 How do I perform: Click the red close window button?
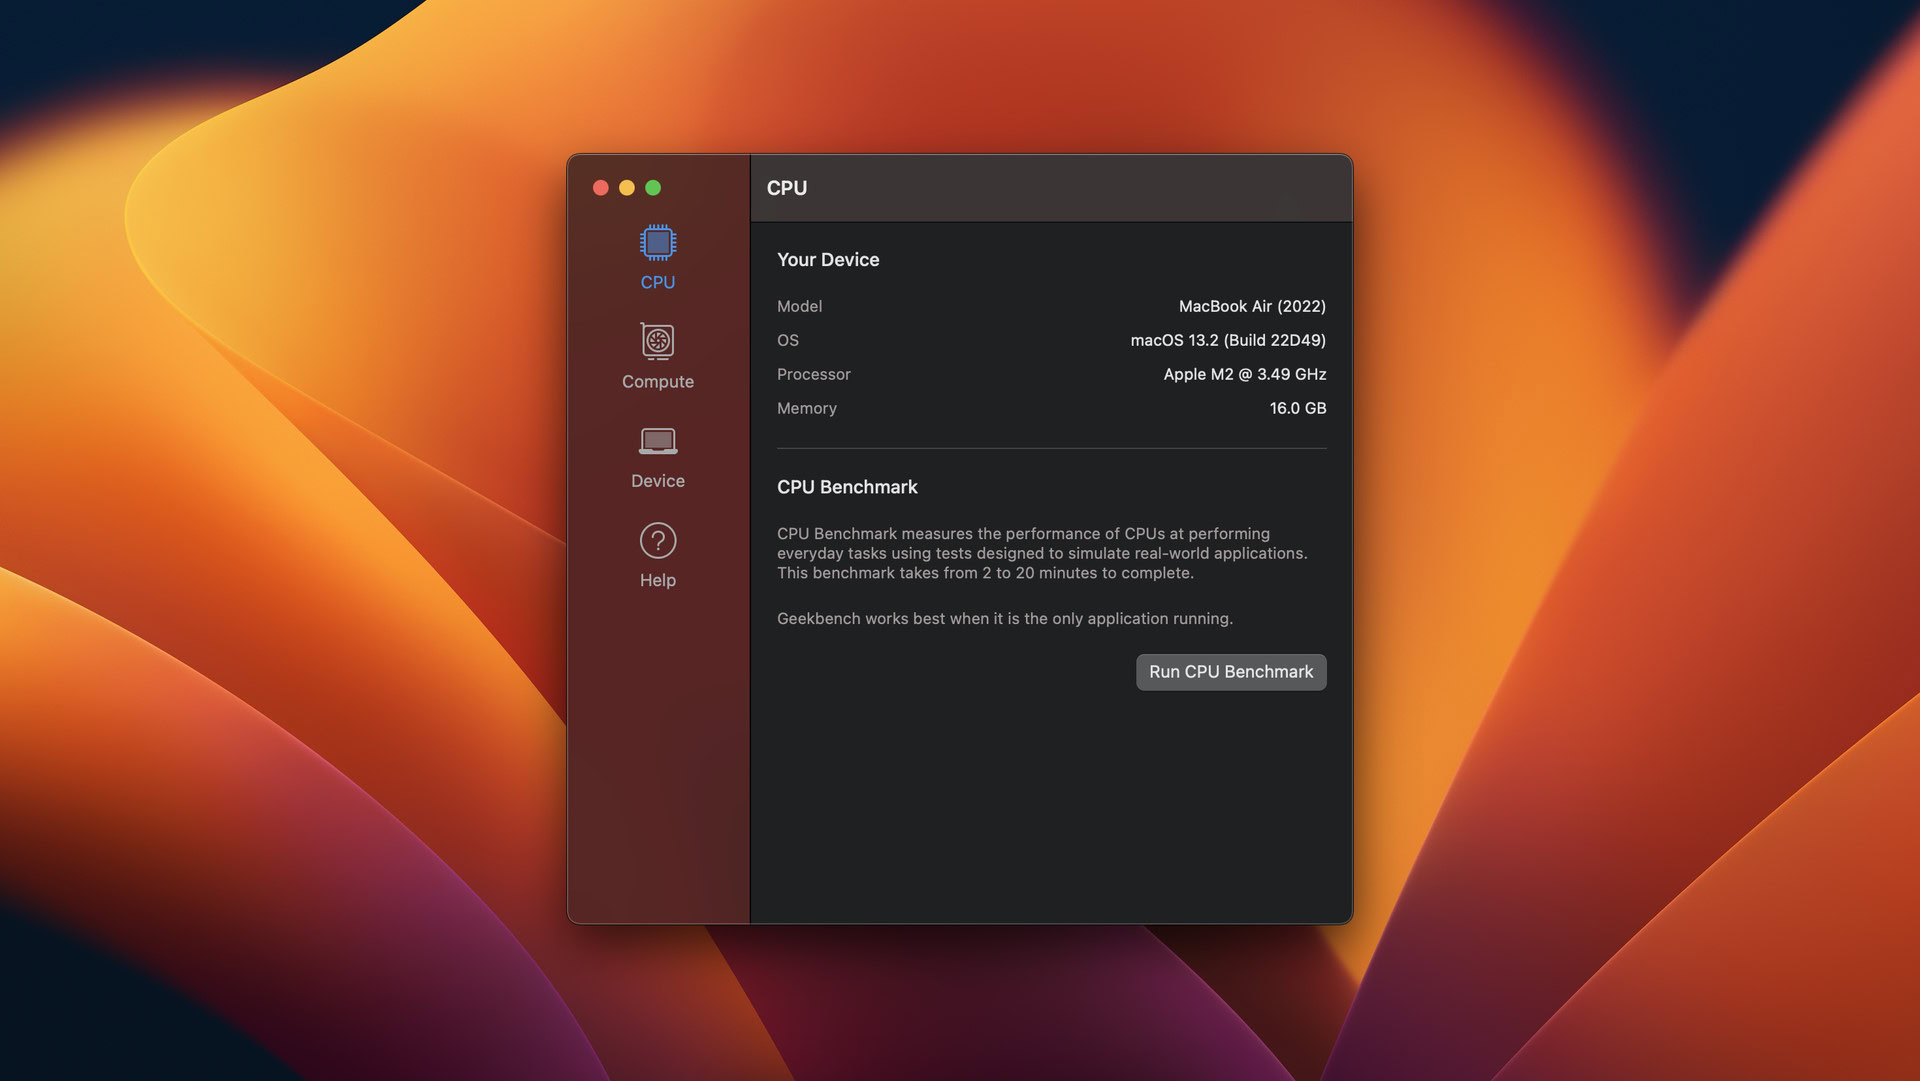(x=601, y=188)
